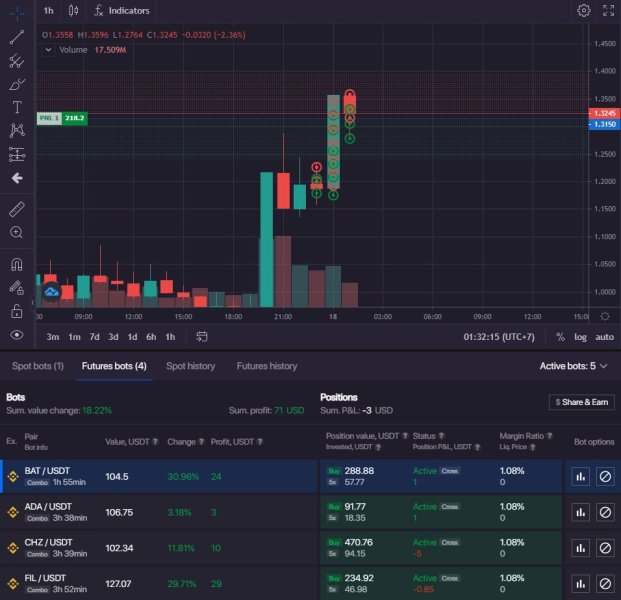Set chart range to 7d
621x600 pixels.
[x=94, y=337]
